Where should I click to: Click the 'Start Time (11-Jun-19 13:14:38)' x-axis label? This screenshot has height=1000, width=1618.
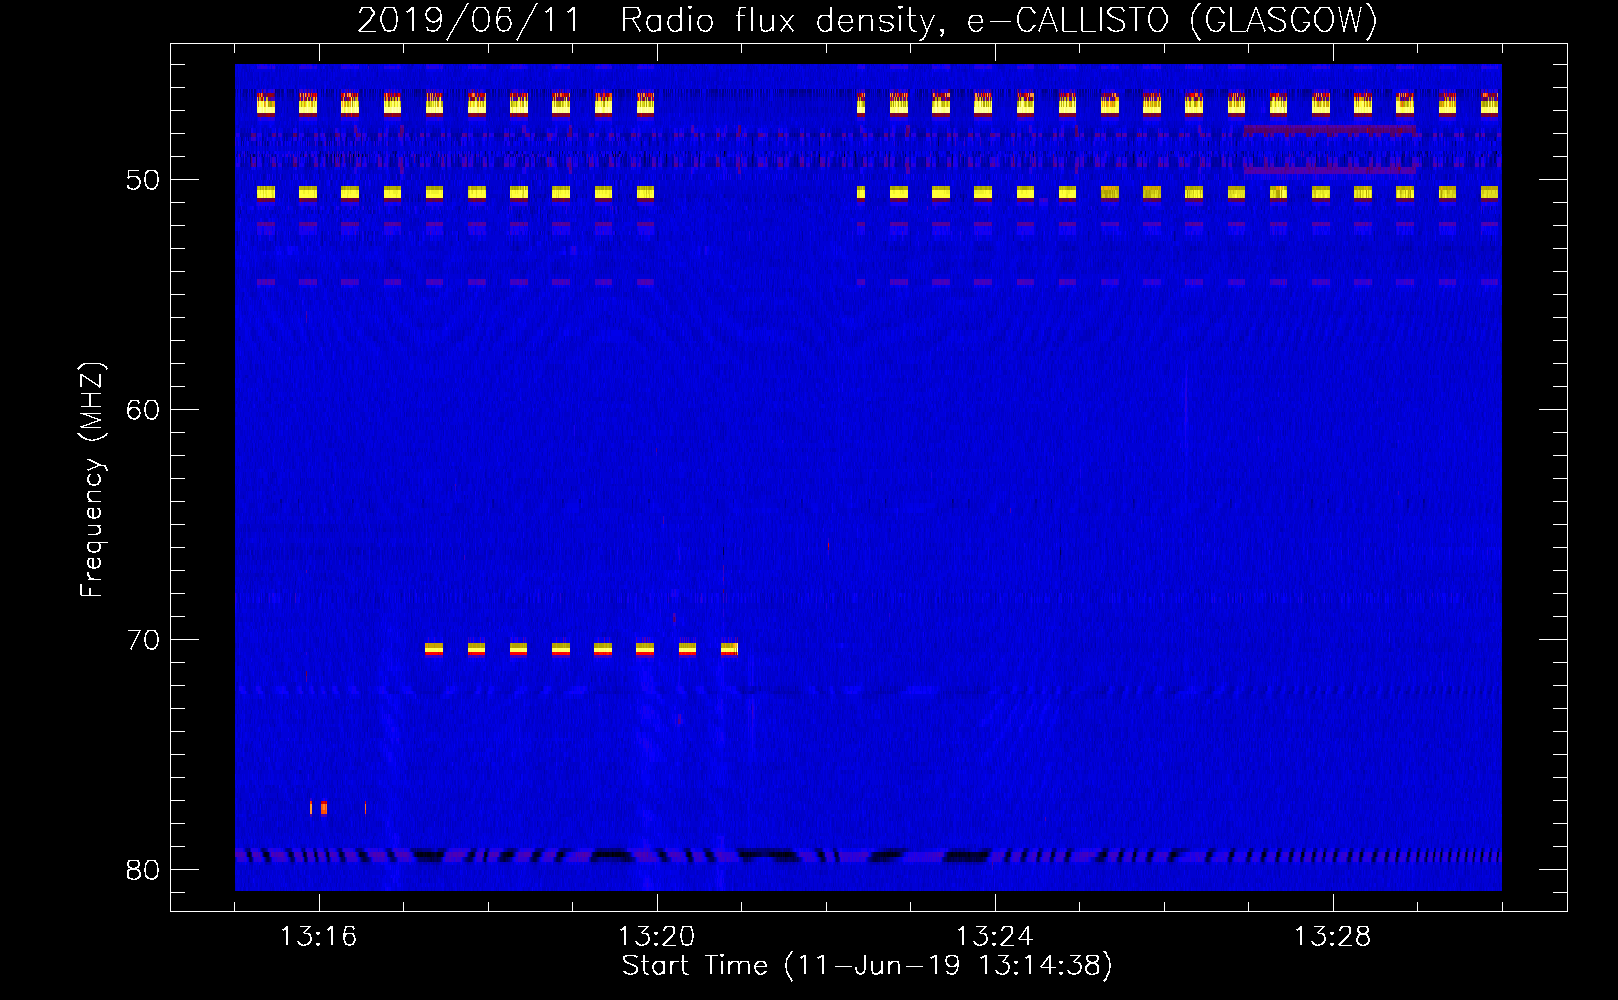pyautogui.click(x=867, y=966)
